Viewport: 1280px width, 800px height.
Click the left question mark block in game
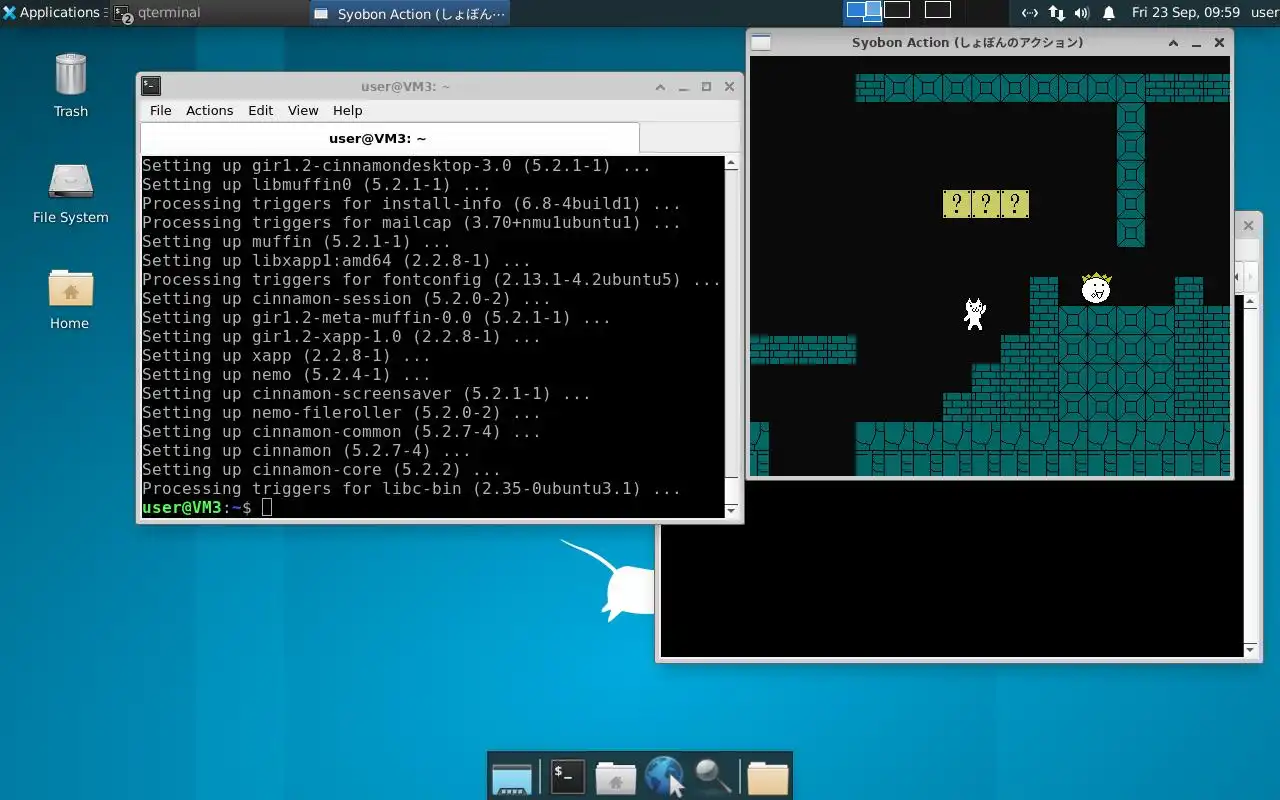[957, 204]
